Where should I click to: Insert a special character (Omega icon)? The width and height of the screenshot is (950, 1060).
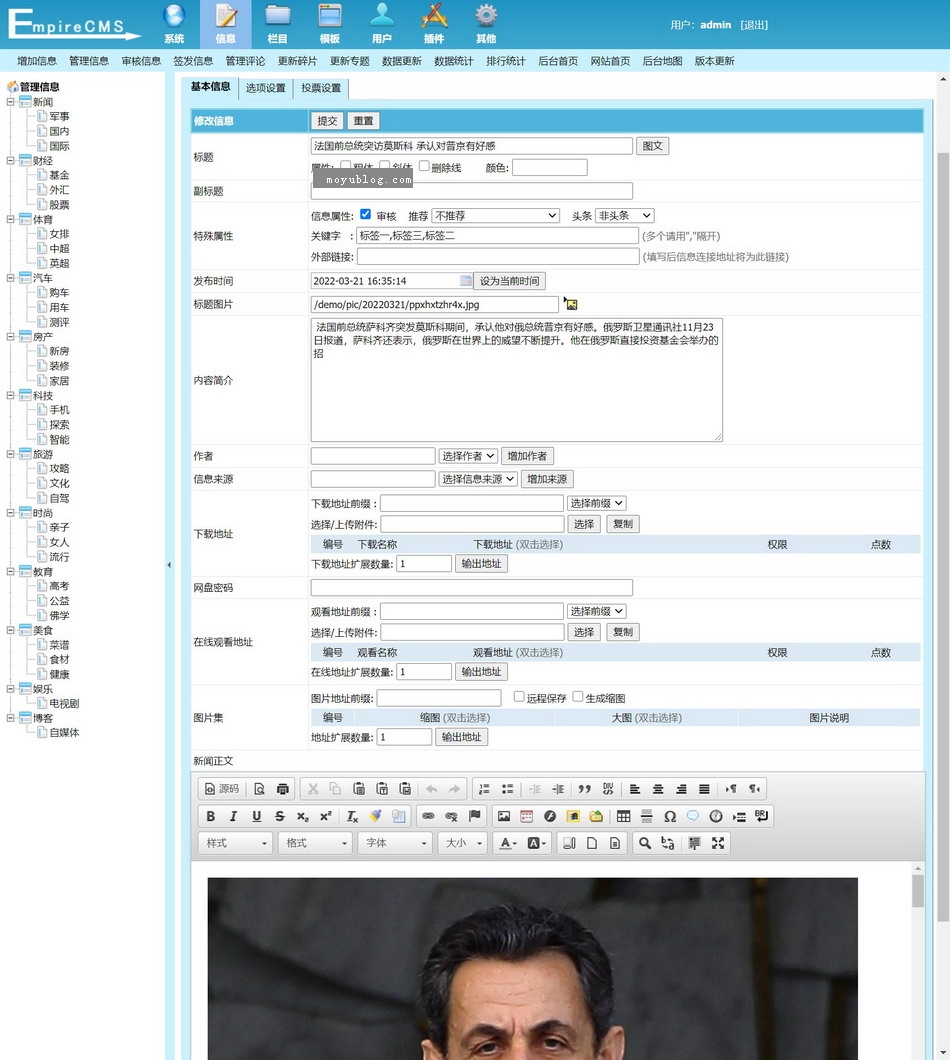tap(669, 816)
